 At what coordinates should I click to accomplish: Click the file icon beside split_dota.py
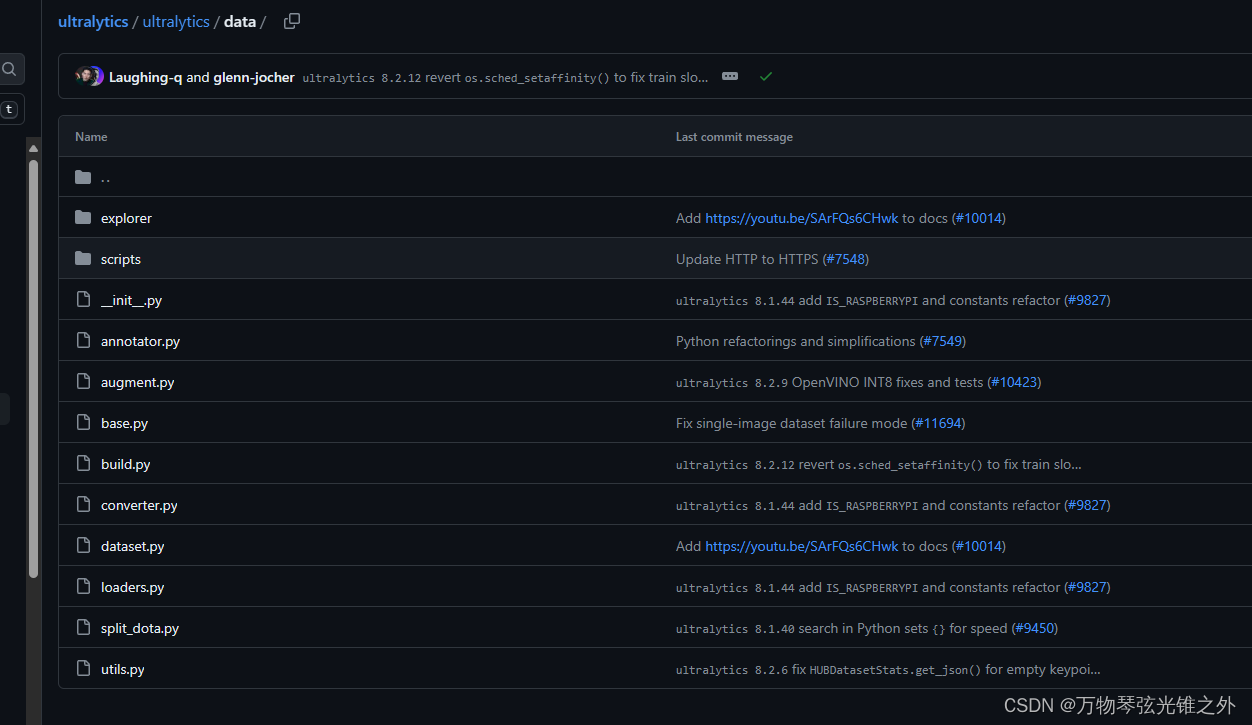click(83, 628)
